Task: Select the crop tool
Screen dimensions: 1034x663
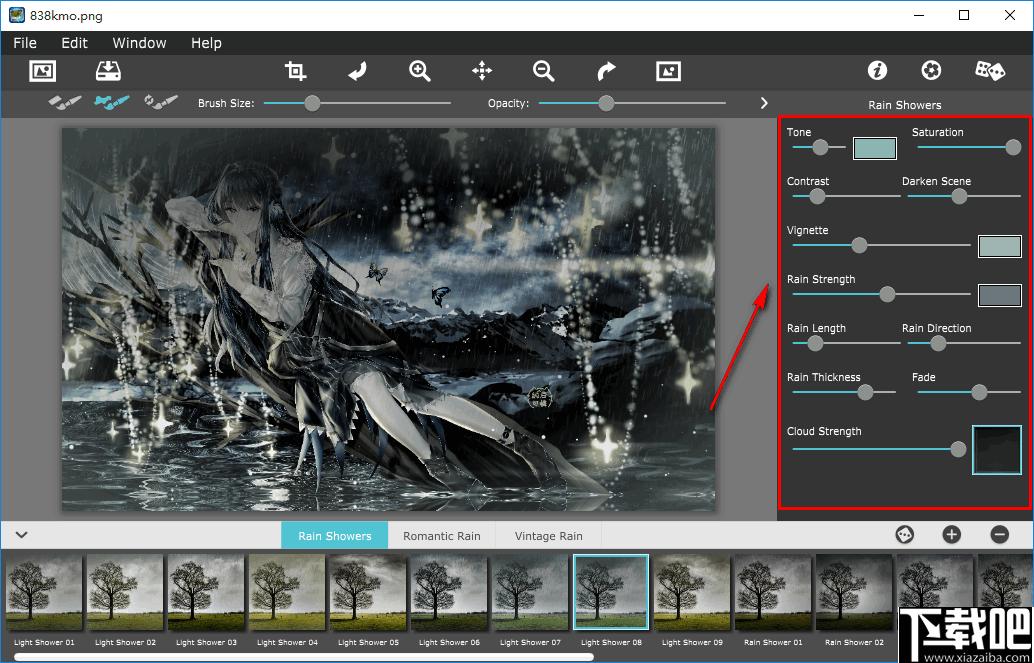Action: [295, 71]
